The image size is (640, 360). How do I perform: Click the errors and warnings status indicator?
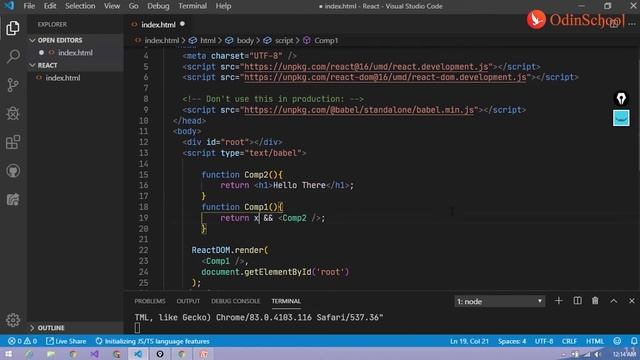(x=23, y=341)
